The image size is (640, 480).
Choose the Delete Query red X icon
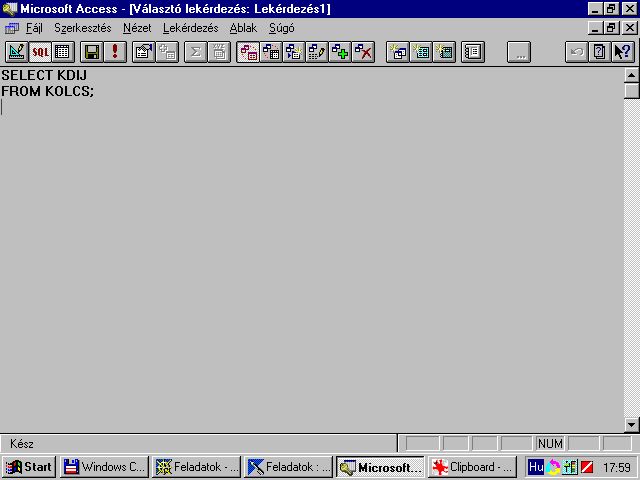(x=363, y=52)
